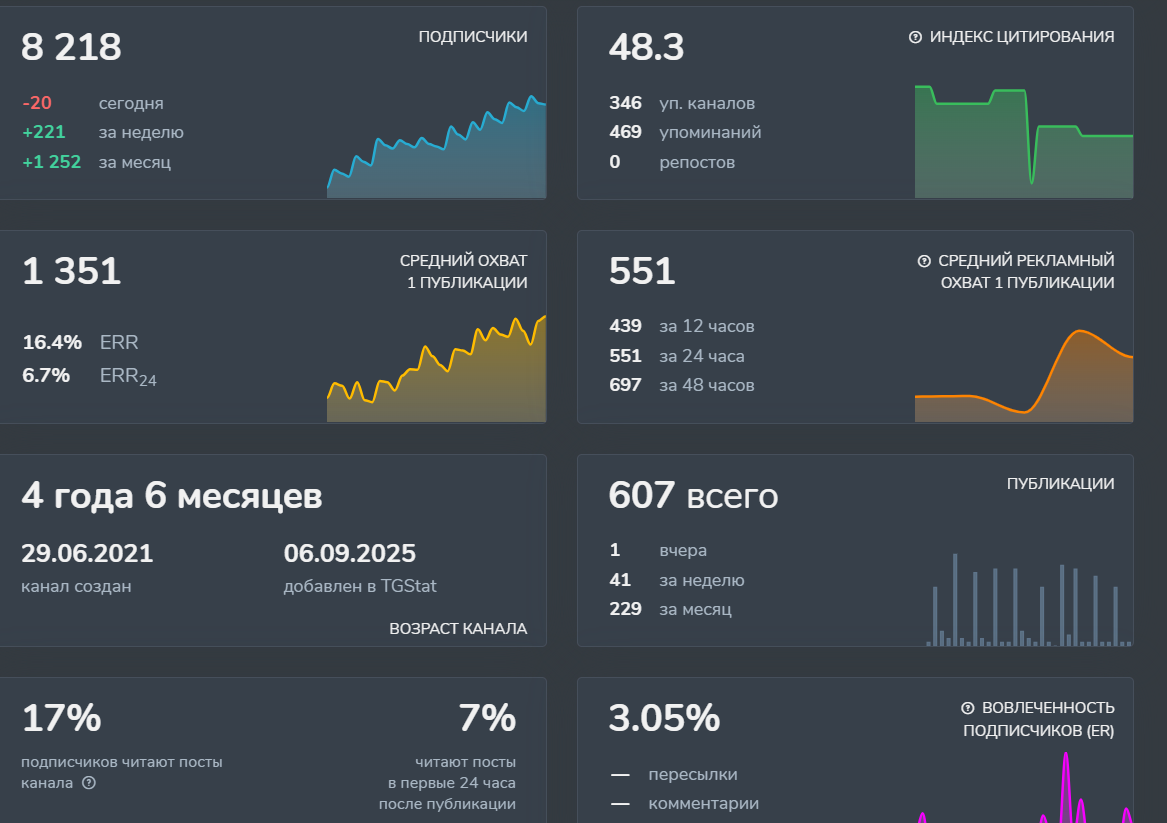Click the Публикации card title
The height and width of the screenshot is (823, 1167).
[x=1061, y=484]
